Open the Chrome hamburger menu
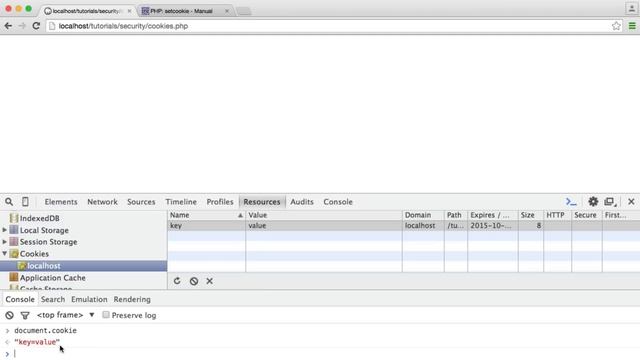Image resolution: width=640 pixels, height=360 pixels. point(632,26)
